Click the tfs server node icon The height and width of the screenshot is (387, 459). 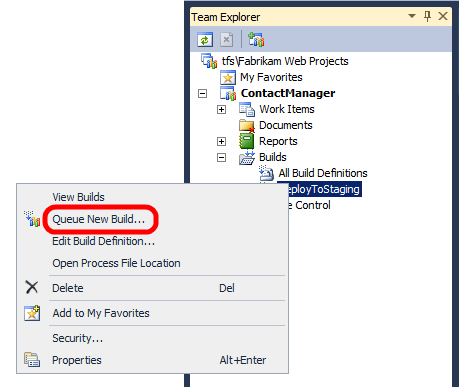point(209,61)
